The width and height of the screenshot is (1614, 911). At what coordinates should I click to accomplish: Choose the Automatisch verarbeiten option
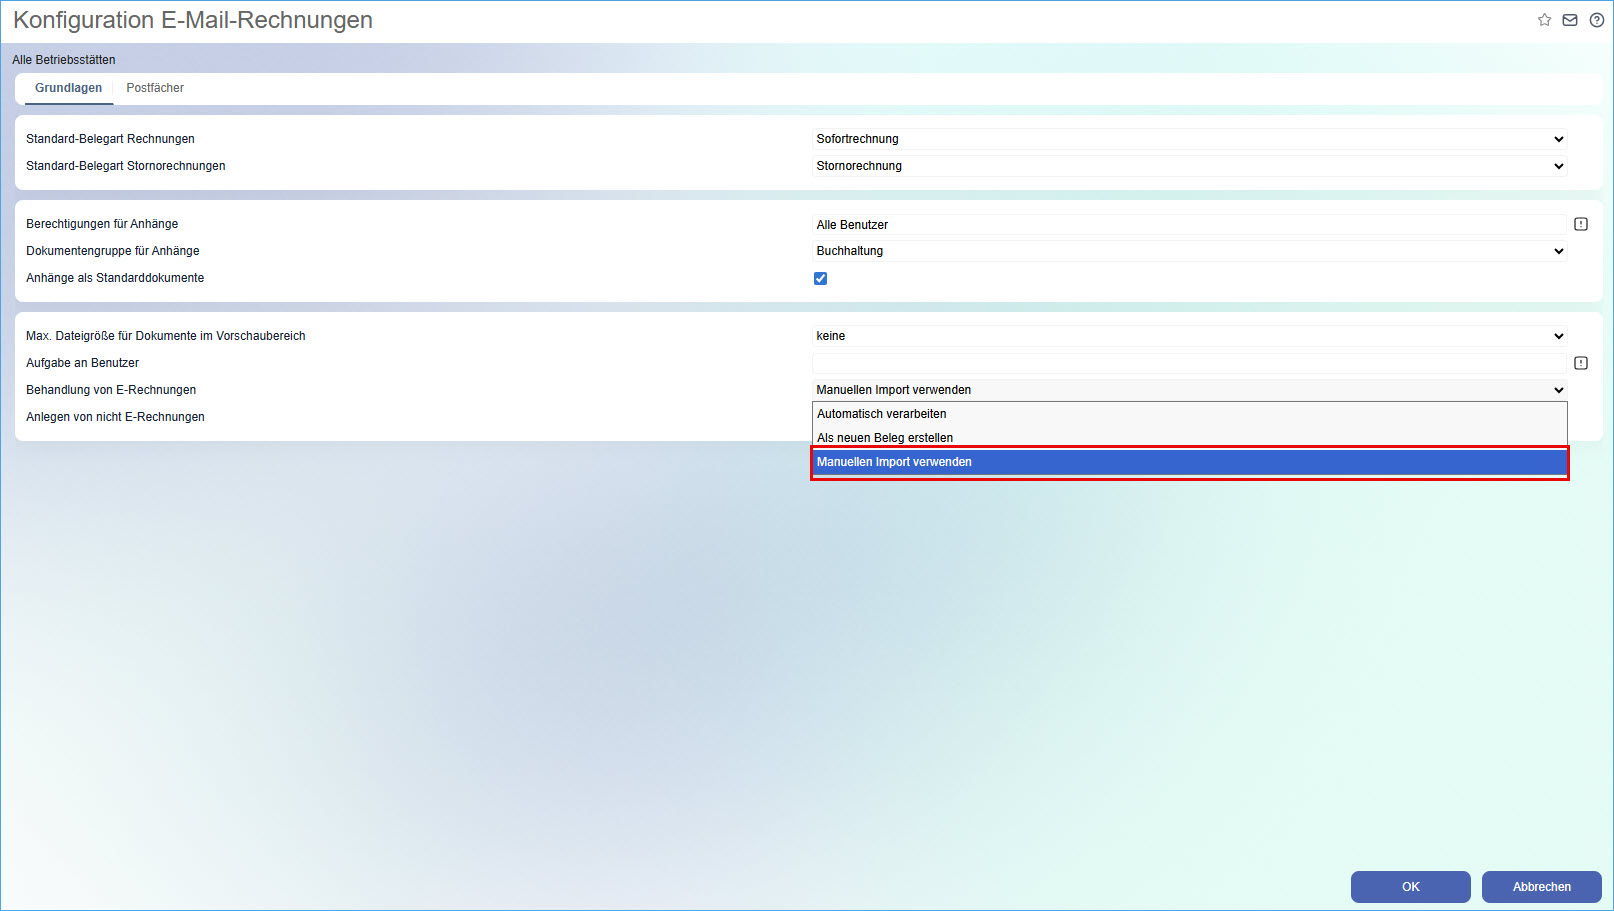coord(1190,414)
